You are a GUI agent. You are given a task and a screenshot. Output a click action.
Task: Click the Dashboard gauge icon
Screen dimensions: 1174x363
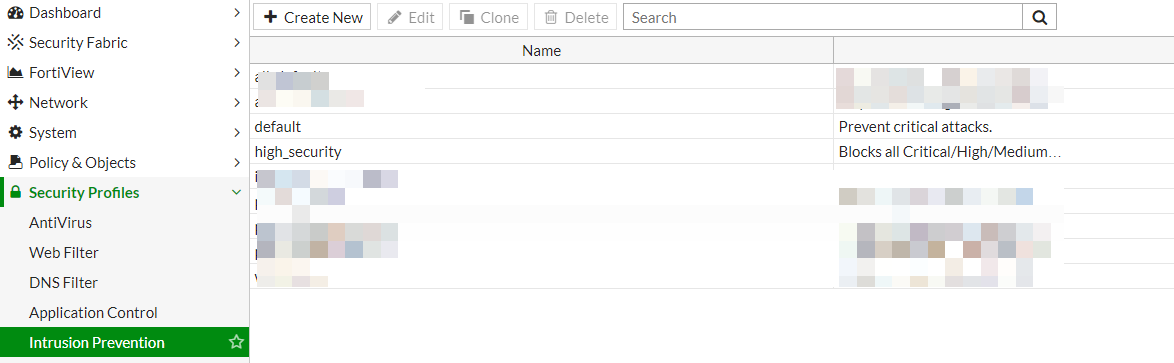[x=15, y=13]
